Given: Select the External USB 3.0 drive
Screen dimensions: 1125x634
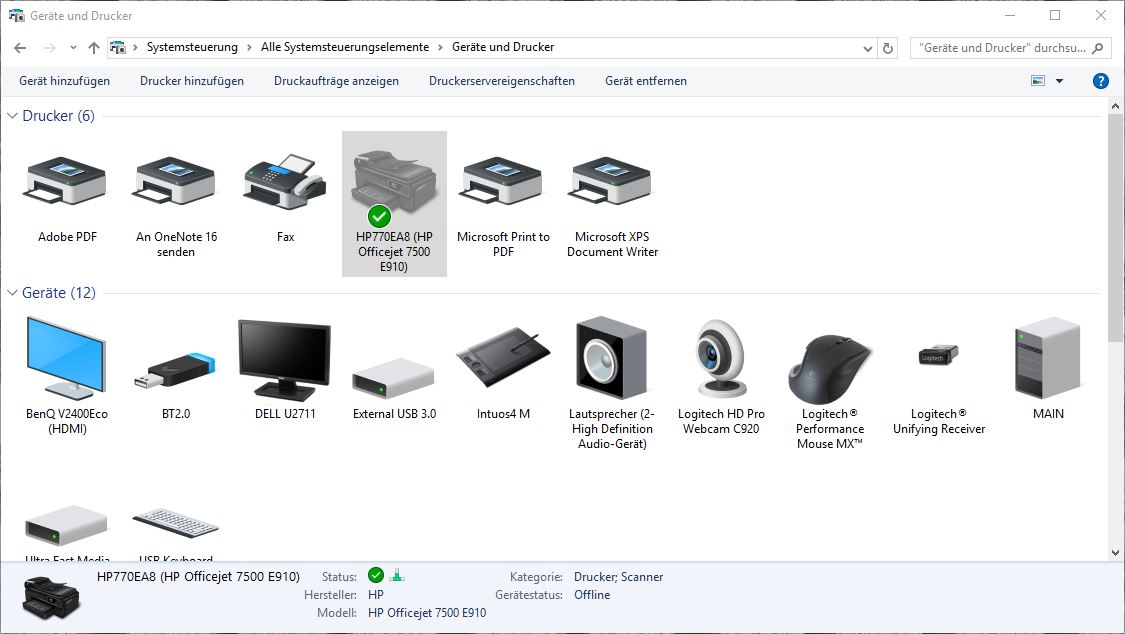Looking at the screenshot, I should (x=394, y=378).
